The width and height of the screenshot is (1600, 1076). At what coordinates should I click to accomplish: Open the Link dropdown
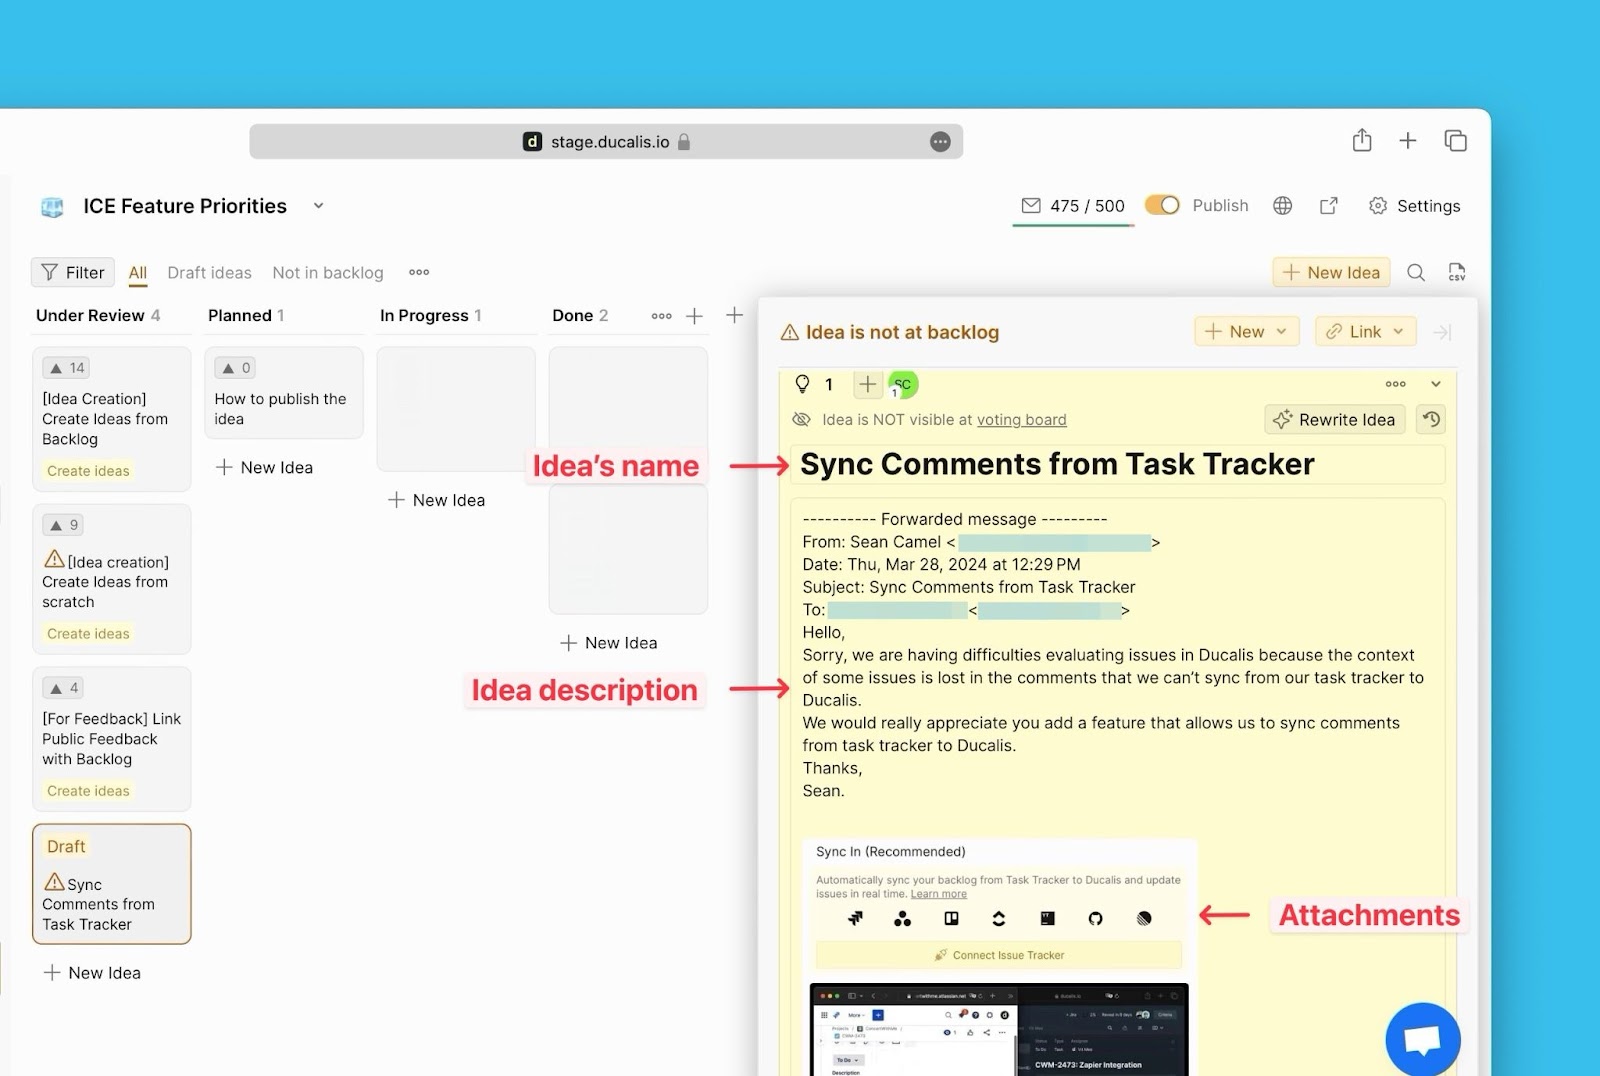coord(1365,331)
